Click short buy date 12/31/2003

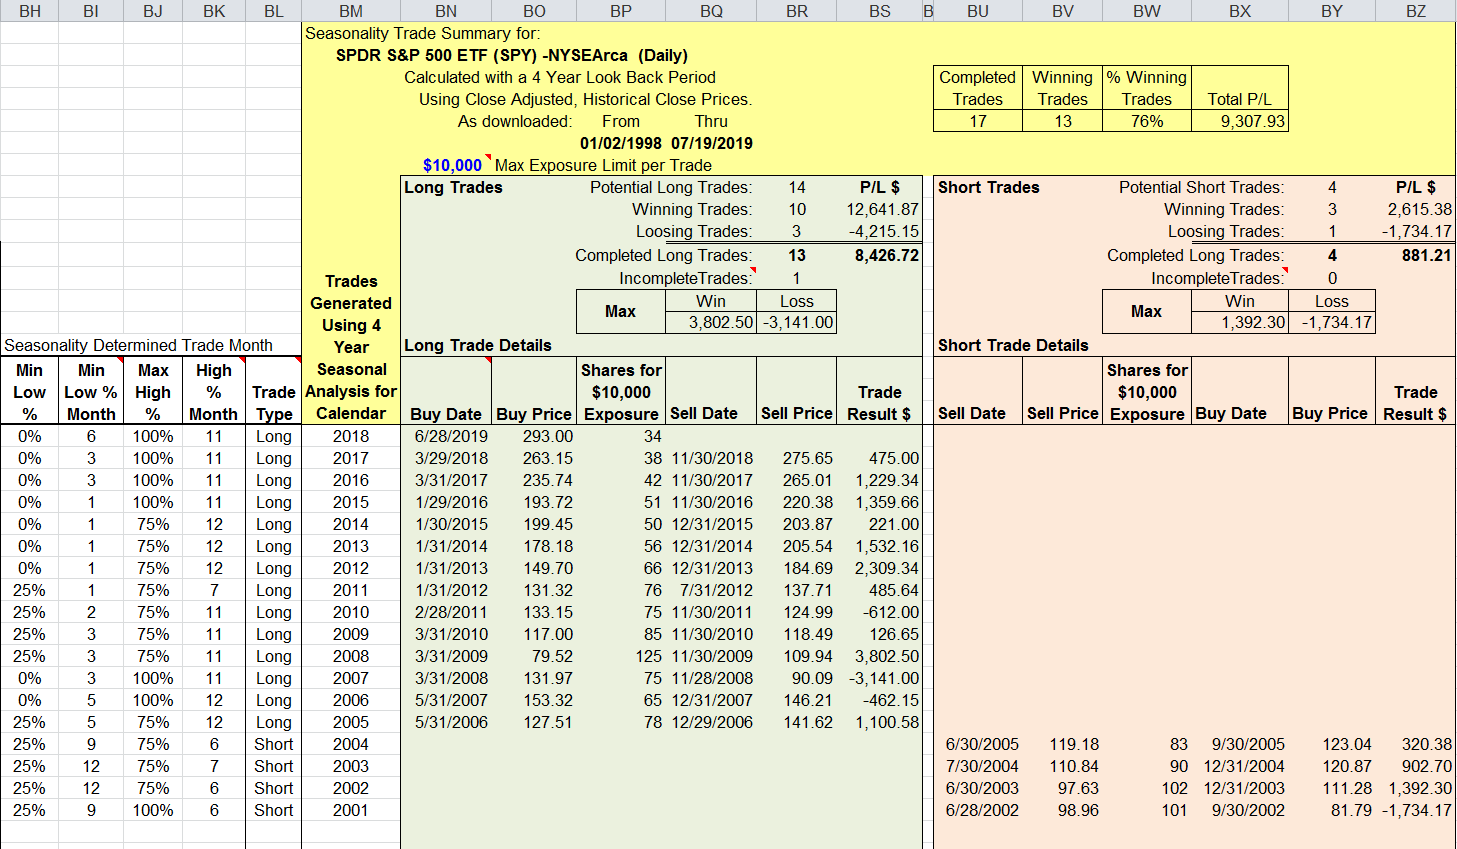[1244, 788]
